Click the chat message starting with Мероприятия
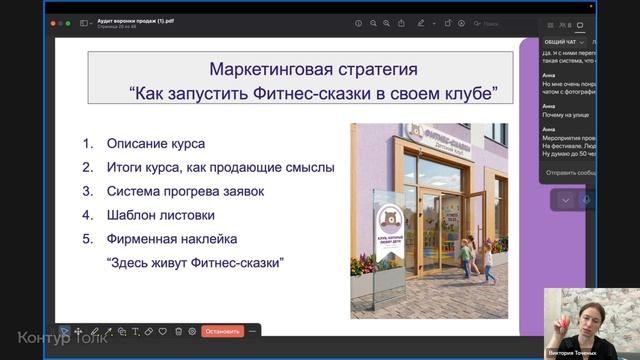 569,146
